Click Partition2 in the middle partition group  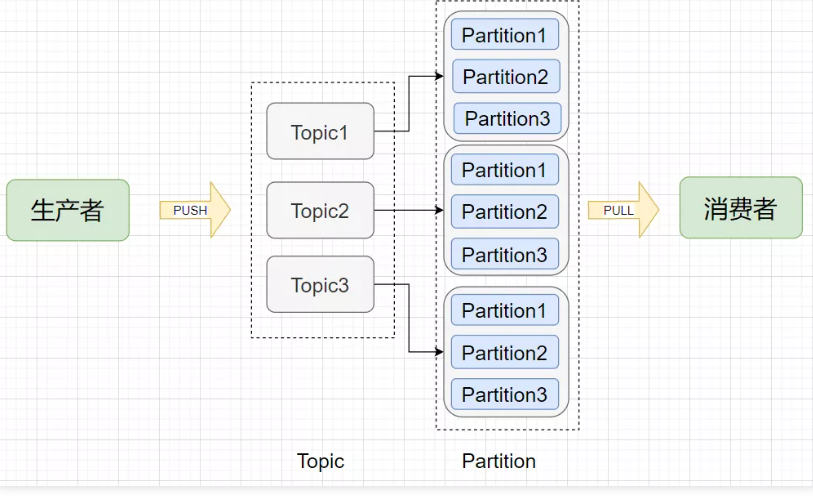[505, 212]
